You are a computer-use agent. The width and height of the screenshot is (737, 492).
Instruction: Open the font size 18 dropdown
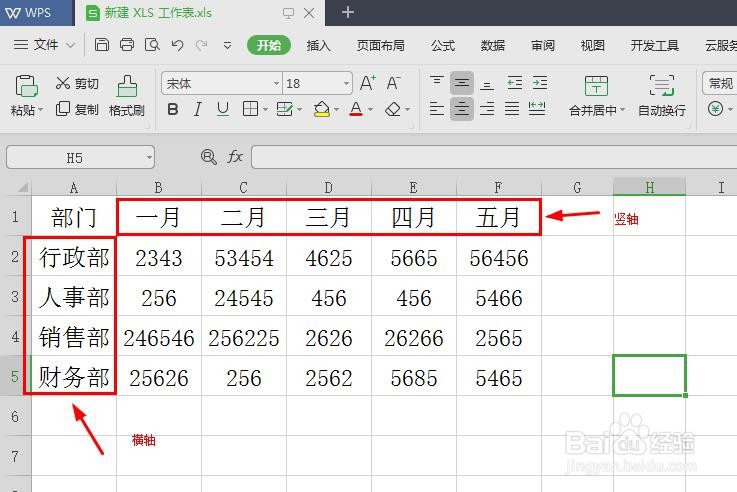346,84
